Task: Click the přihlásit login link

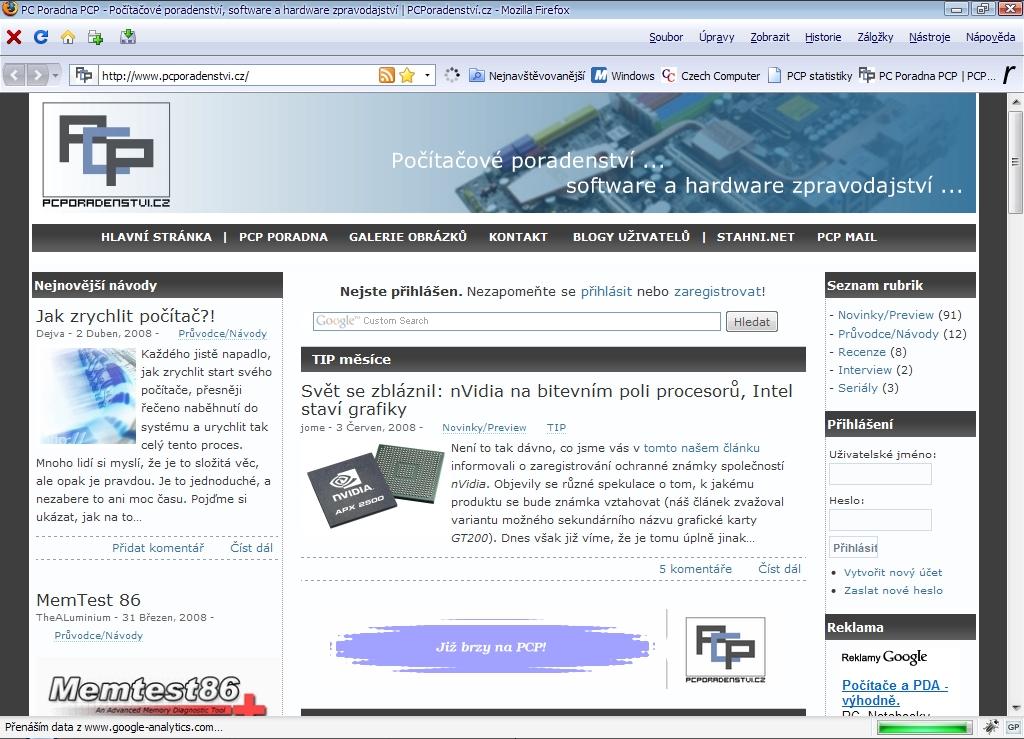Action: (x=606, y=291)
